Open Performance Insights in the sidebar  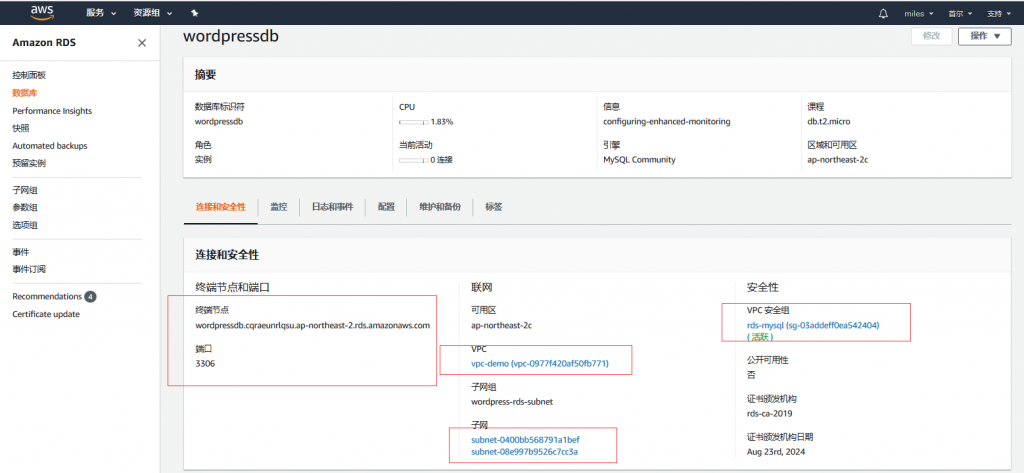(52, 111)
